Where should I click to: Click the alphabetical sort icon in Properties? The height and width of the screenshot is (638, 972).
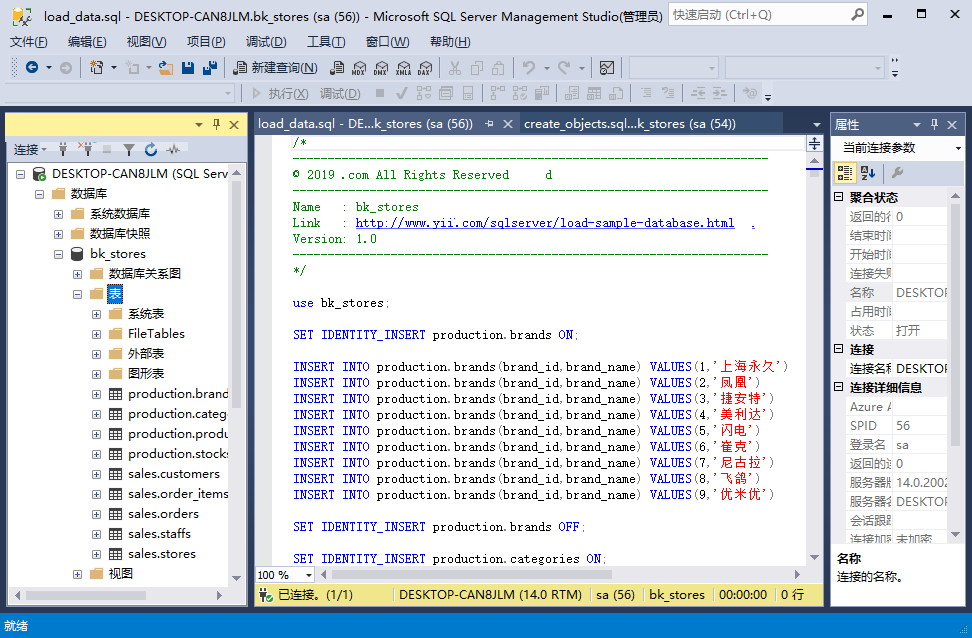(868, 173)
